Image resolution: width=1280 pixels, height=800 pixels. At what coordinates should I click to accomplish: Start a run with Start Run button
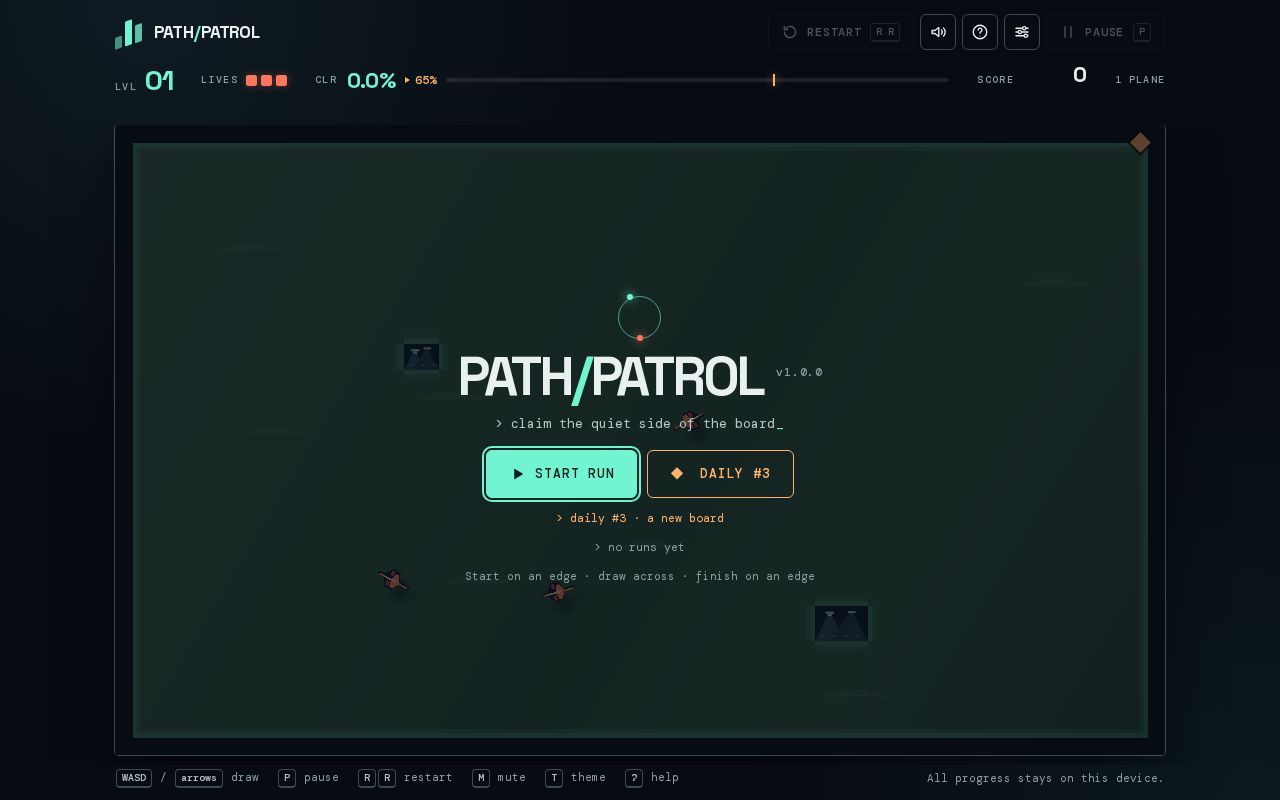click(x=562, y=474)
